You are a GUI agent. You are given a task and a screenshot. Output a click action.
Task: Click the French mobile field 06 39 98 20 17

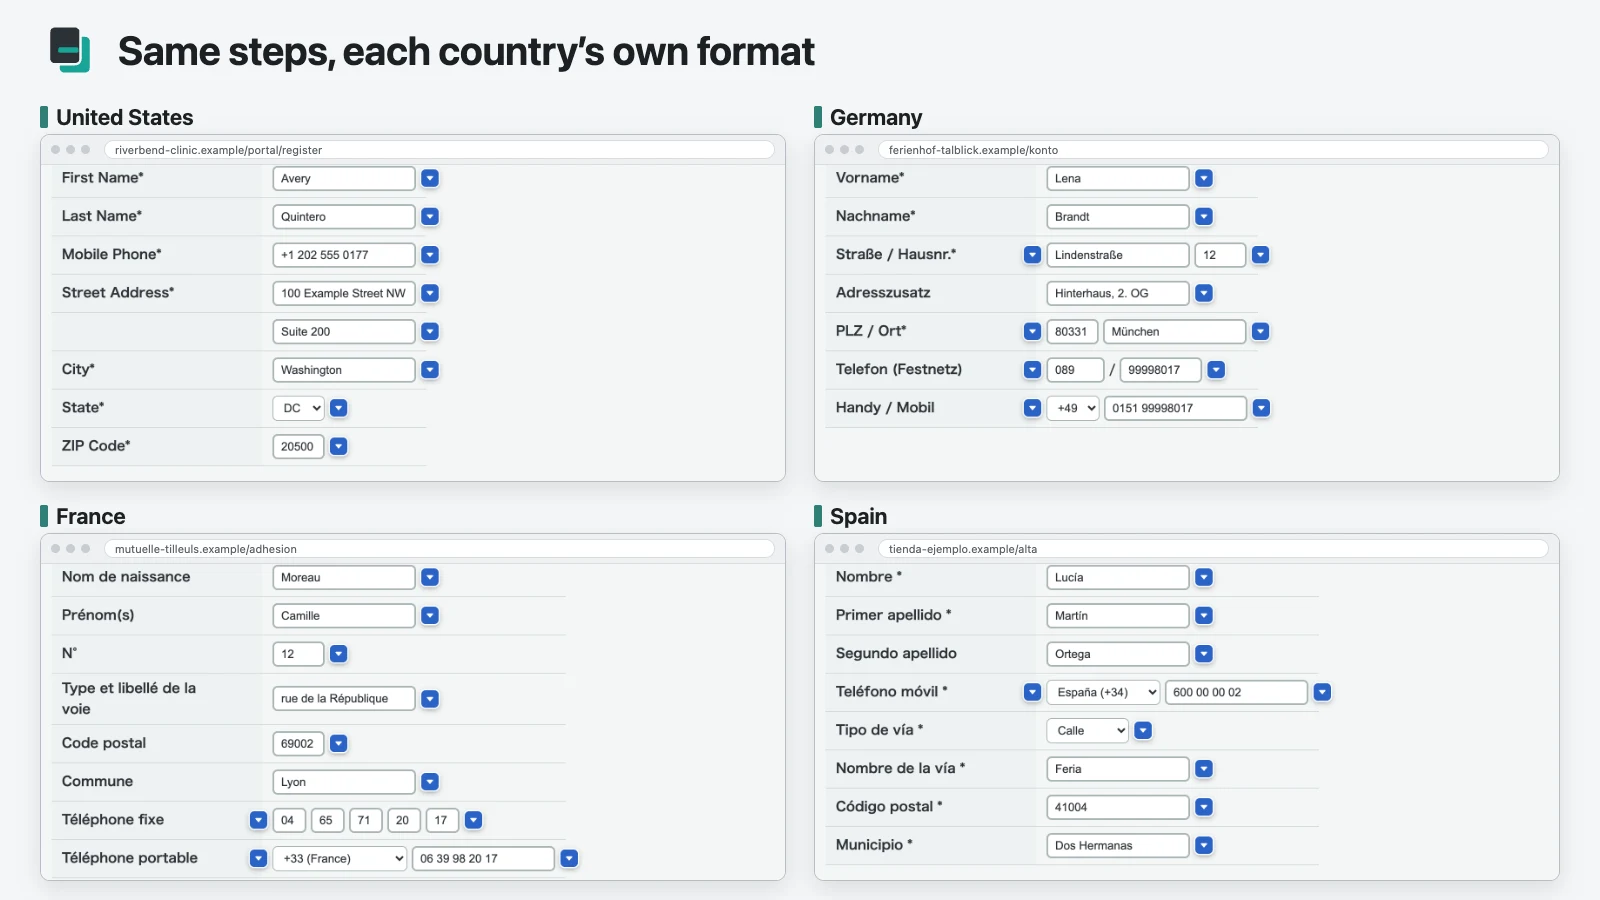click(483, 858)
